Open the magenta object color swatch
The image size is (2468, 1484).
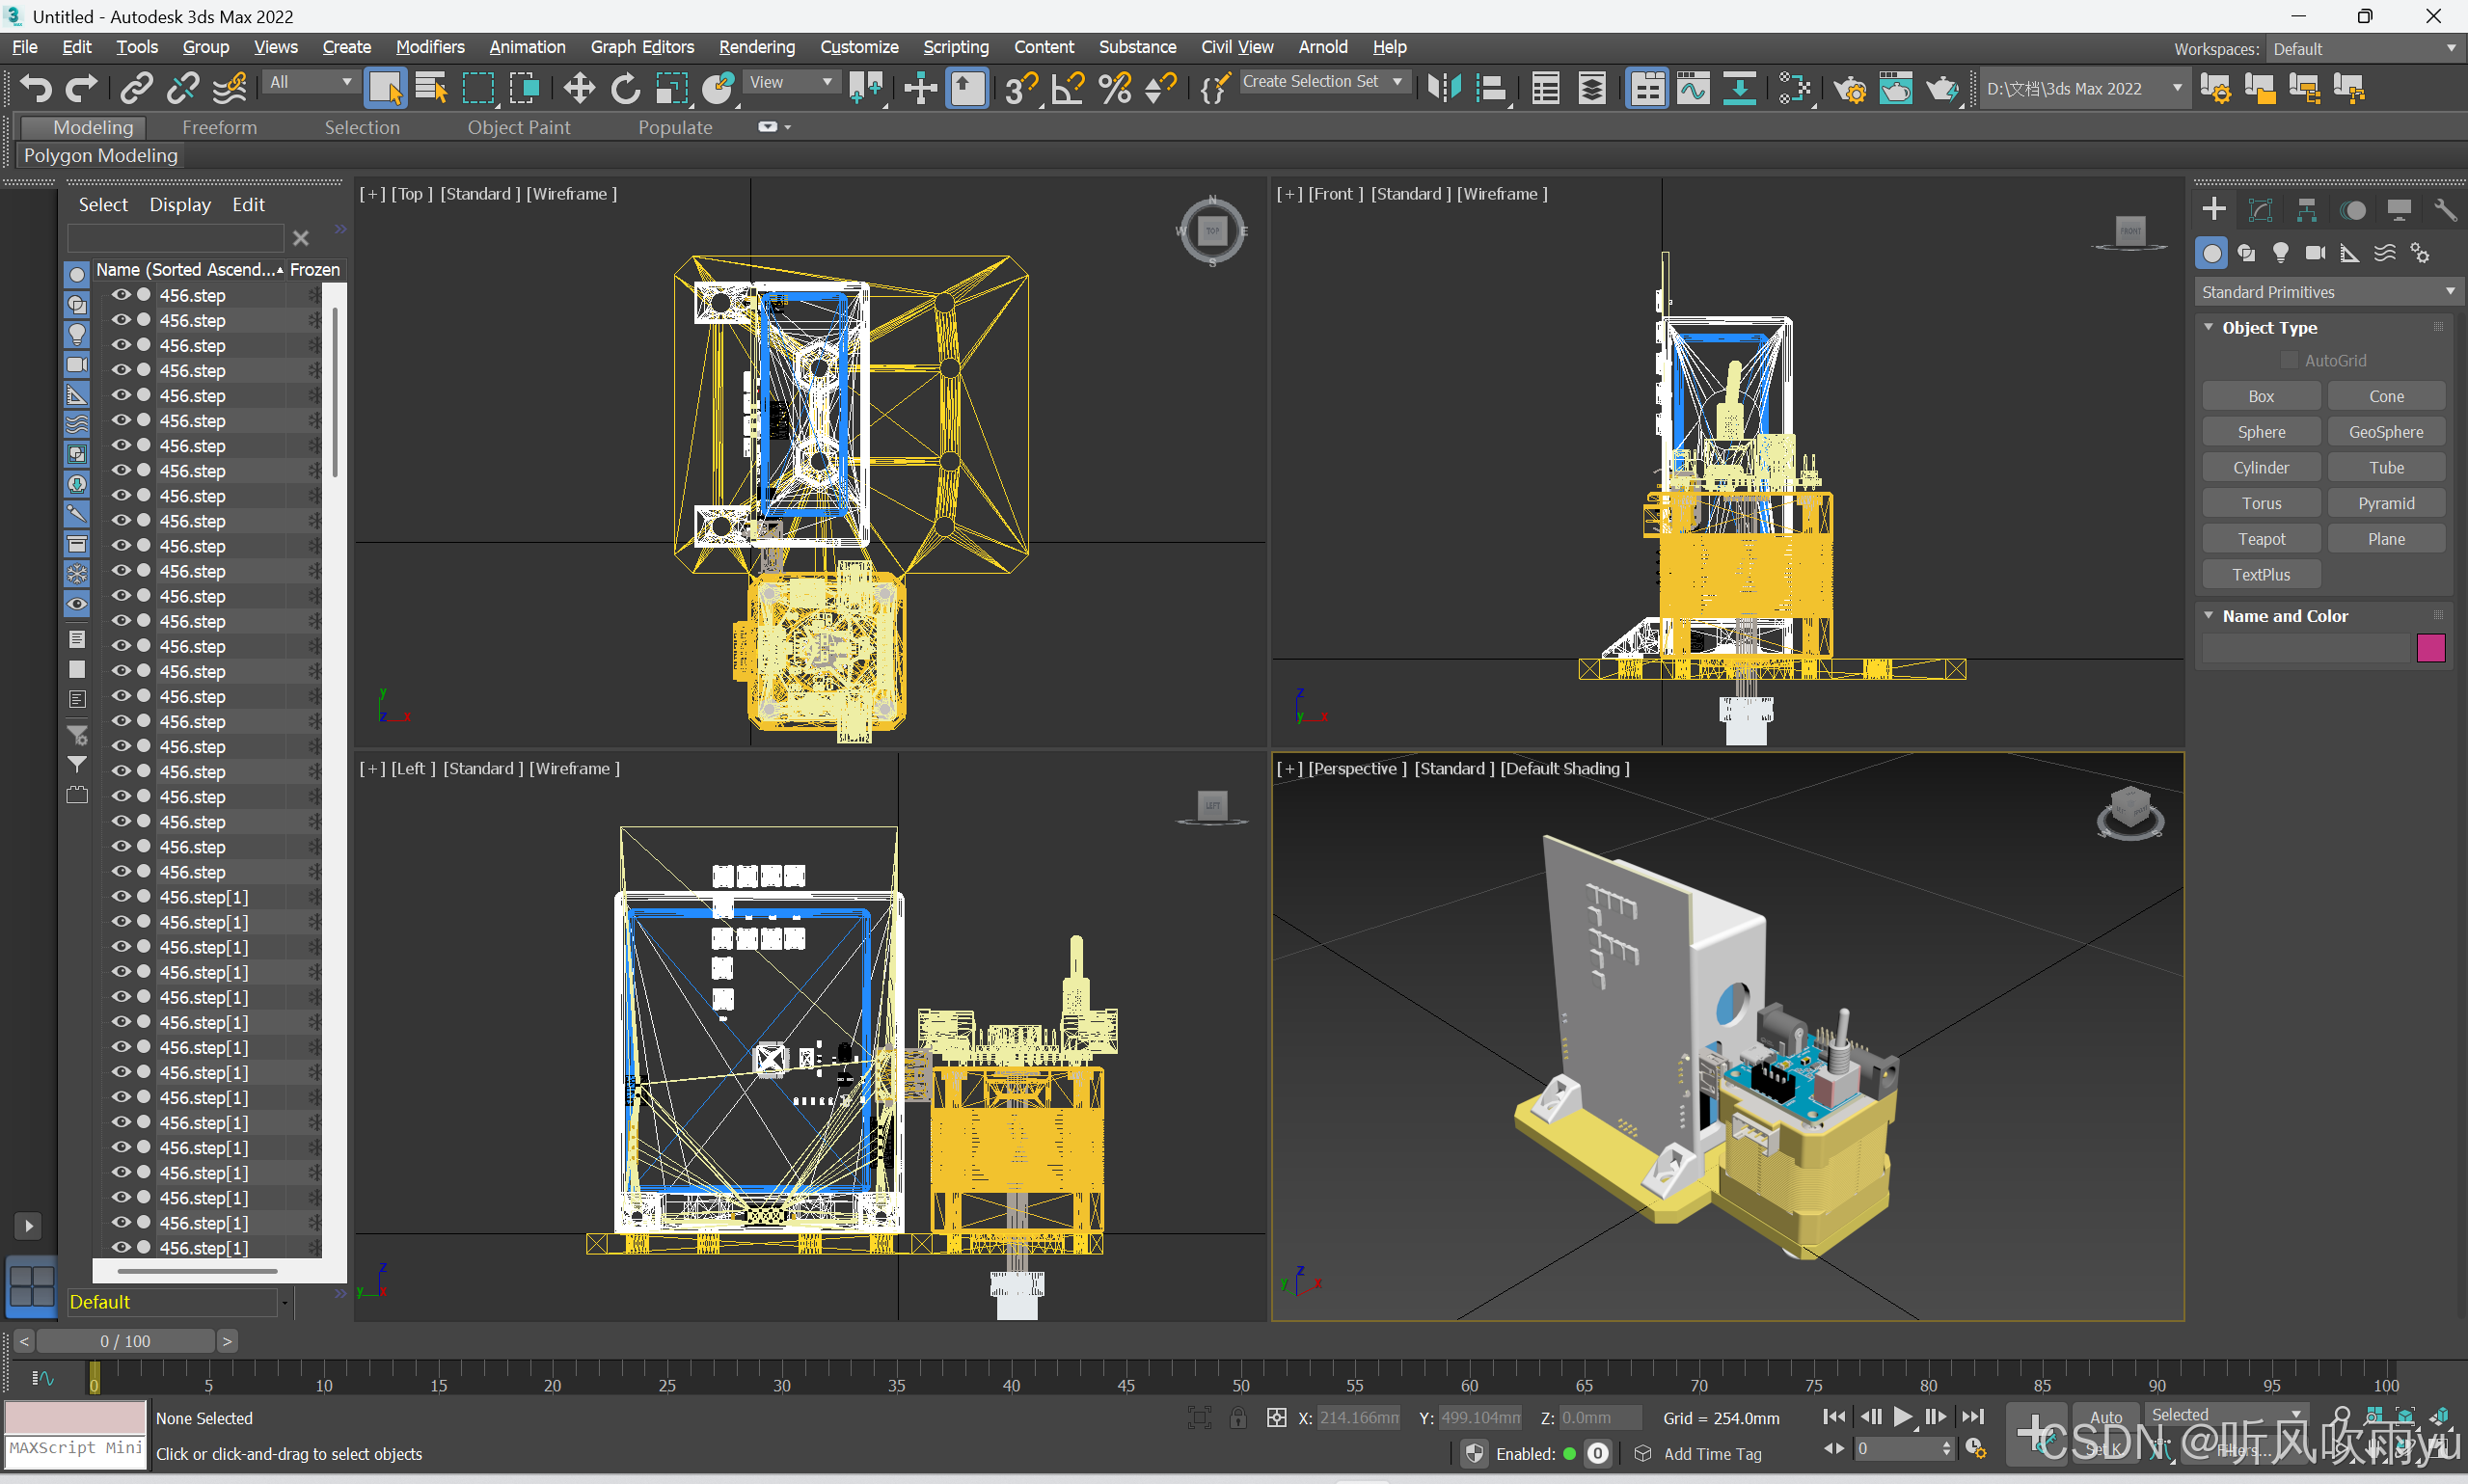coord(2430,648)
